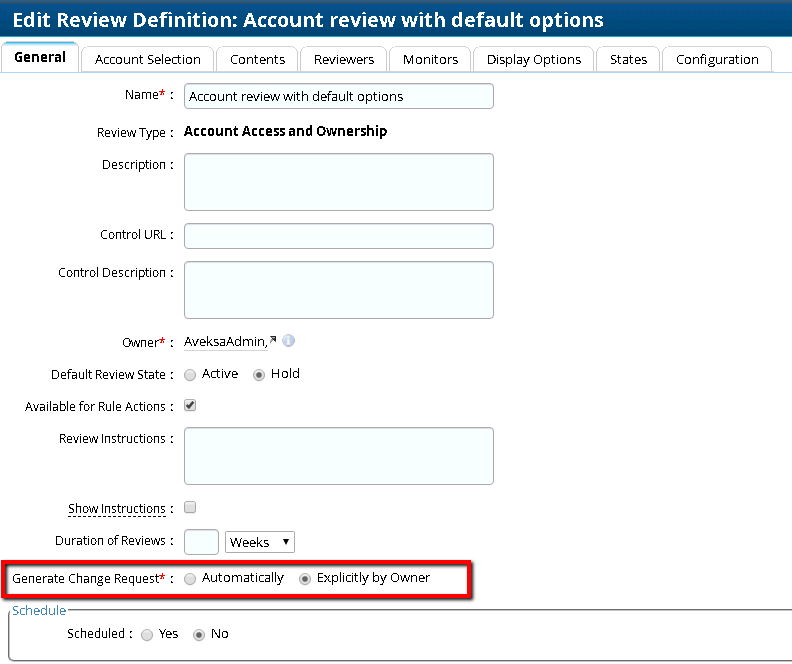Viewport: 792px width, 664px height.
Task: Open the Monitors tab
Action: (430, 59)
